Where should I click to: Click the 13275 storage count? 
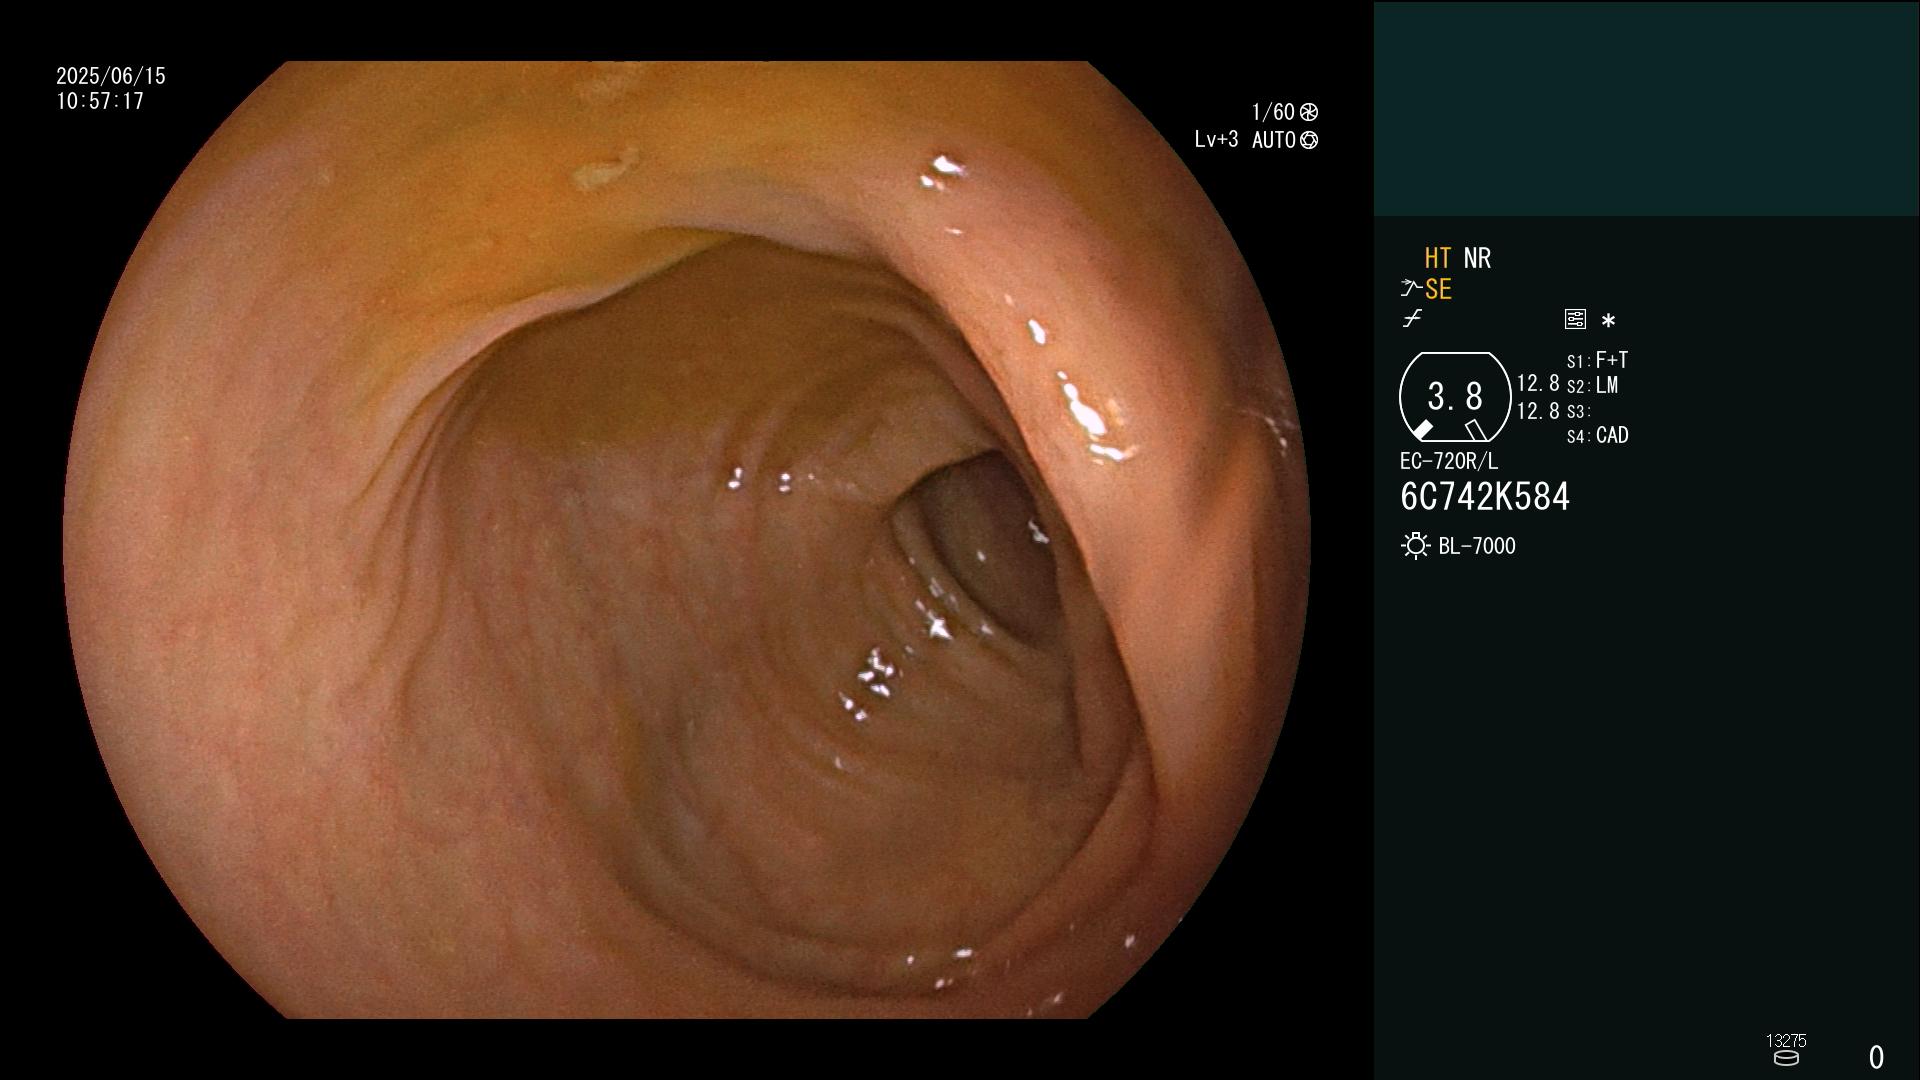(x=1786, y=1041)
